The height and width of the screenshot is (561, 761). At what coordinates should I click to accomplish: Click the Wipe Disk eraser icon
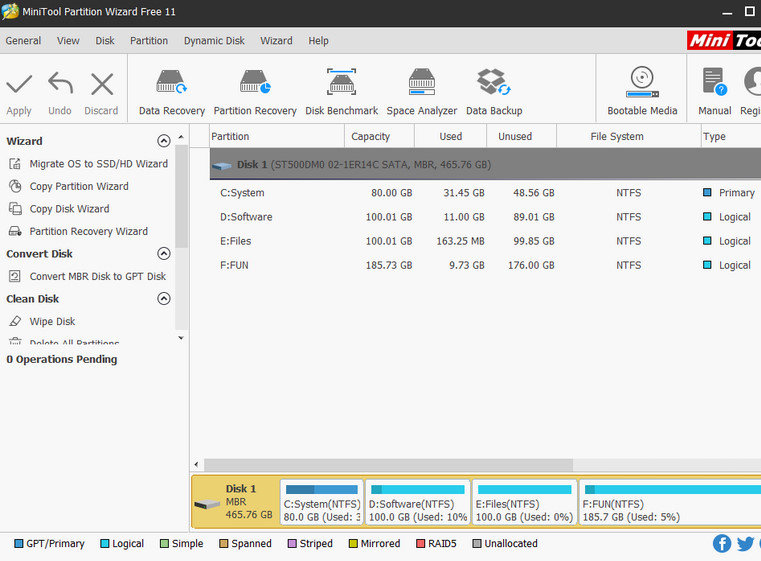coord(15,321)
